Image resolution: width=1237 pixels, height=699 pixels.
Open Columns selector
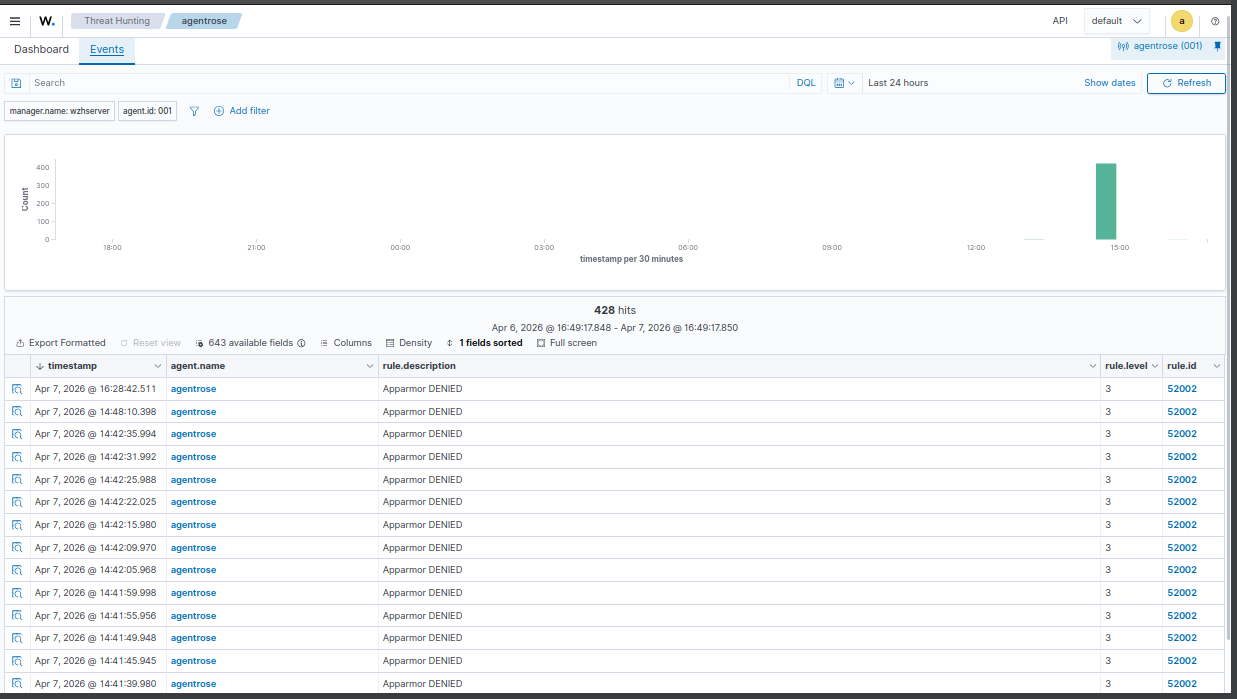point(345,343)
